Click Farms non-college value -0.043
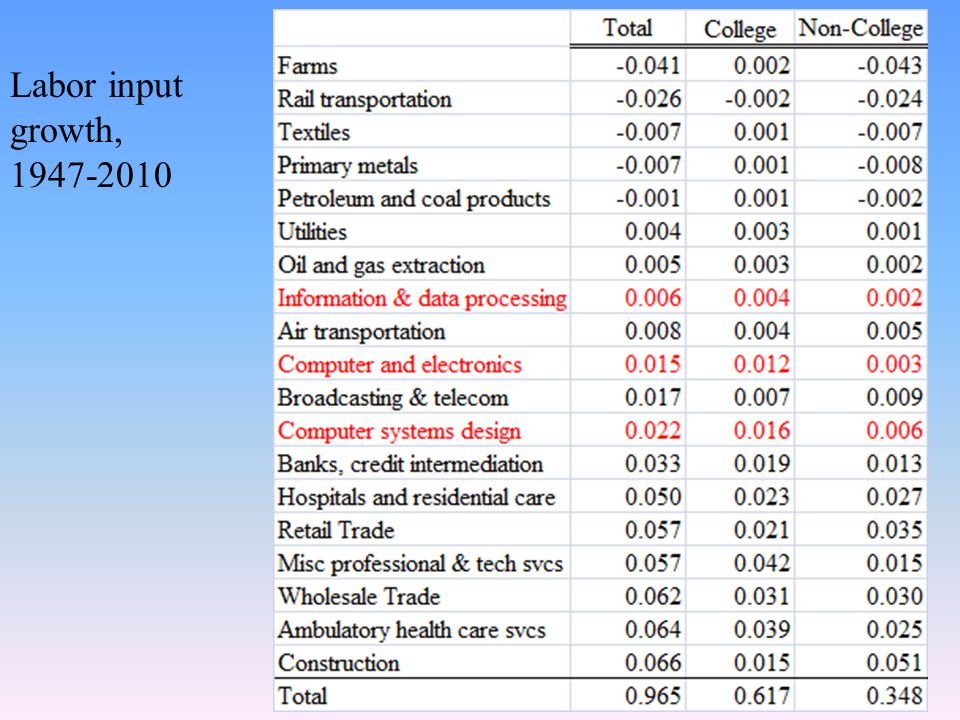The height and width of the screenshot is (720, 960). click(x=889, y=66)
